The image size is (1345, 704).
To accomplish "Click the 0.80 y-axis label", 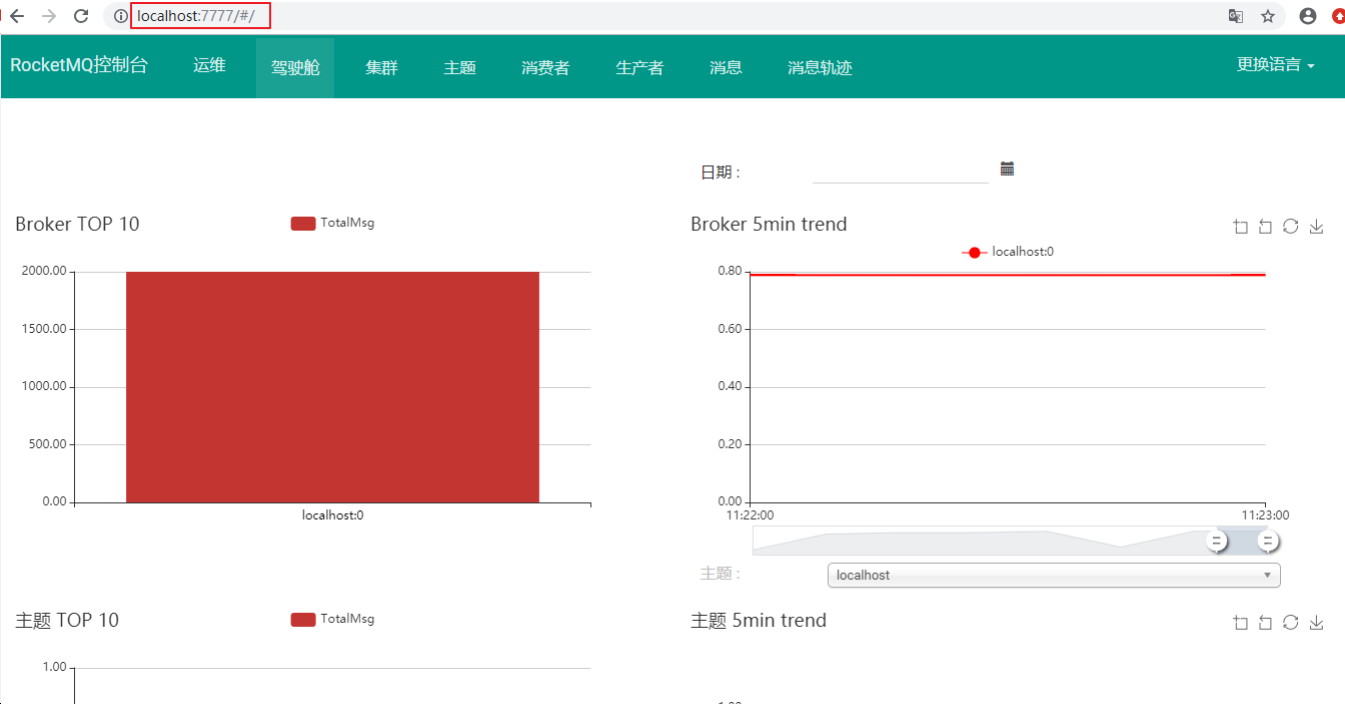I will [729, 271].
